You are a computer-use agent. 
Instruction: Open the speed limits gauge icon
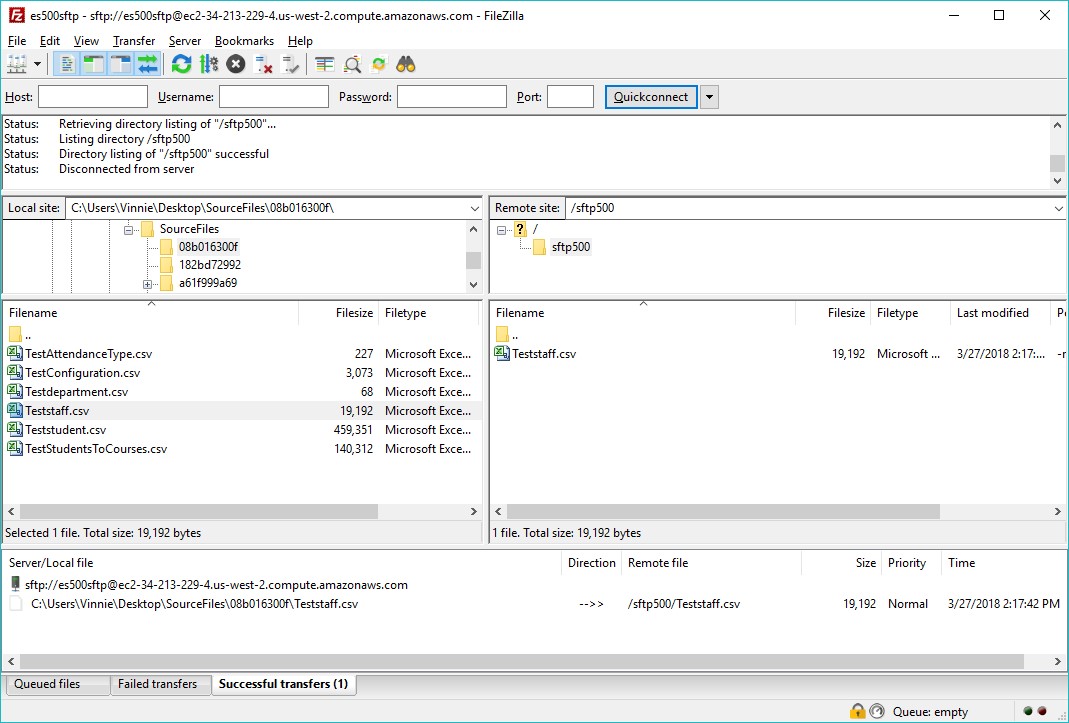[x=877, y=711]
